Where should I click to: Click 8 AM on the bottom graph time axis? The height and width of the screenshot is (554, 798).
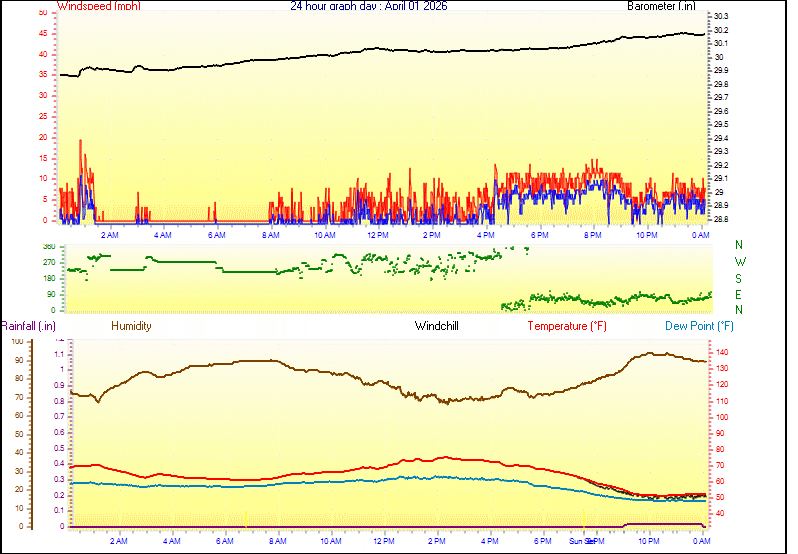[x=278, y=541]
